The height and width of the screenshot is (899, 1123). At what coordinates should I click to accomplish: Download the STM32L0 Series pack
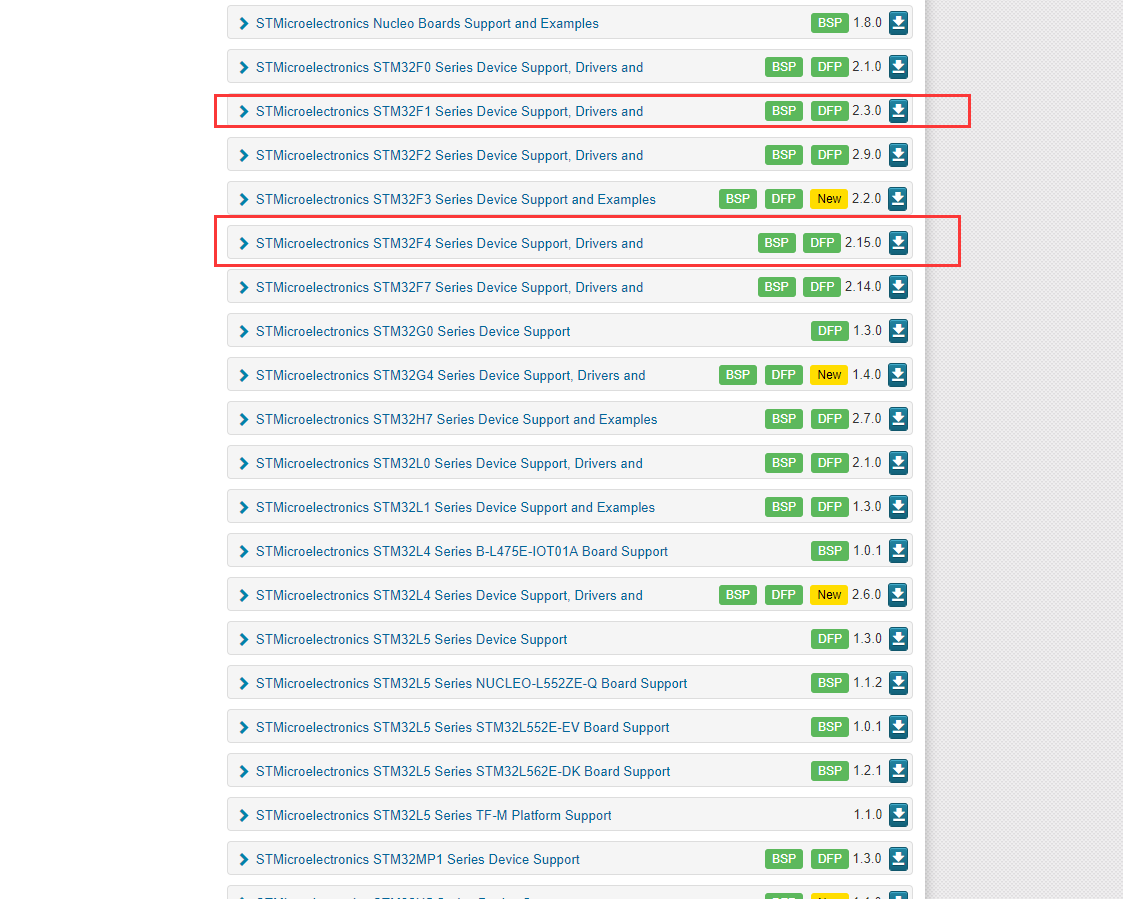click(x=898, y=463)
